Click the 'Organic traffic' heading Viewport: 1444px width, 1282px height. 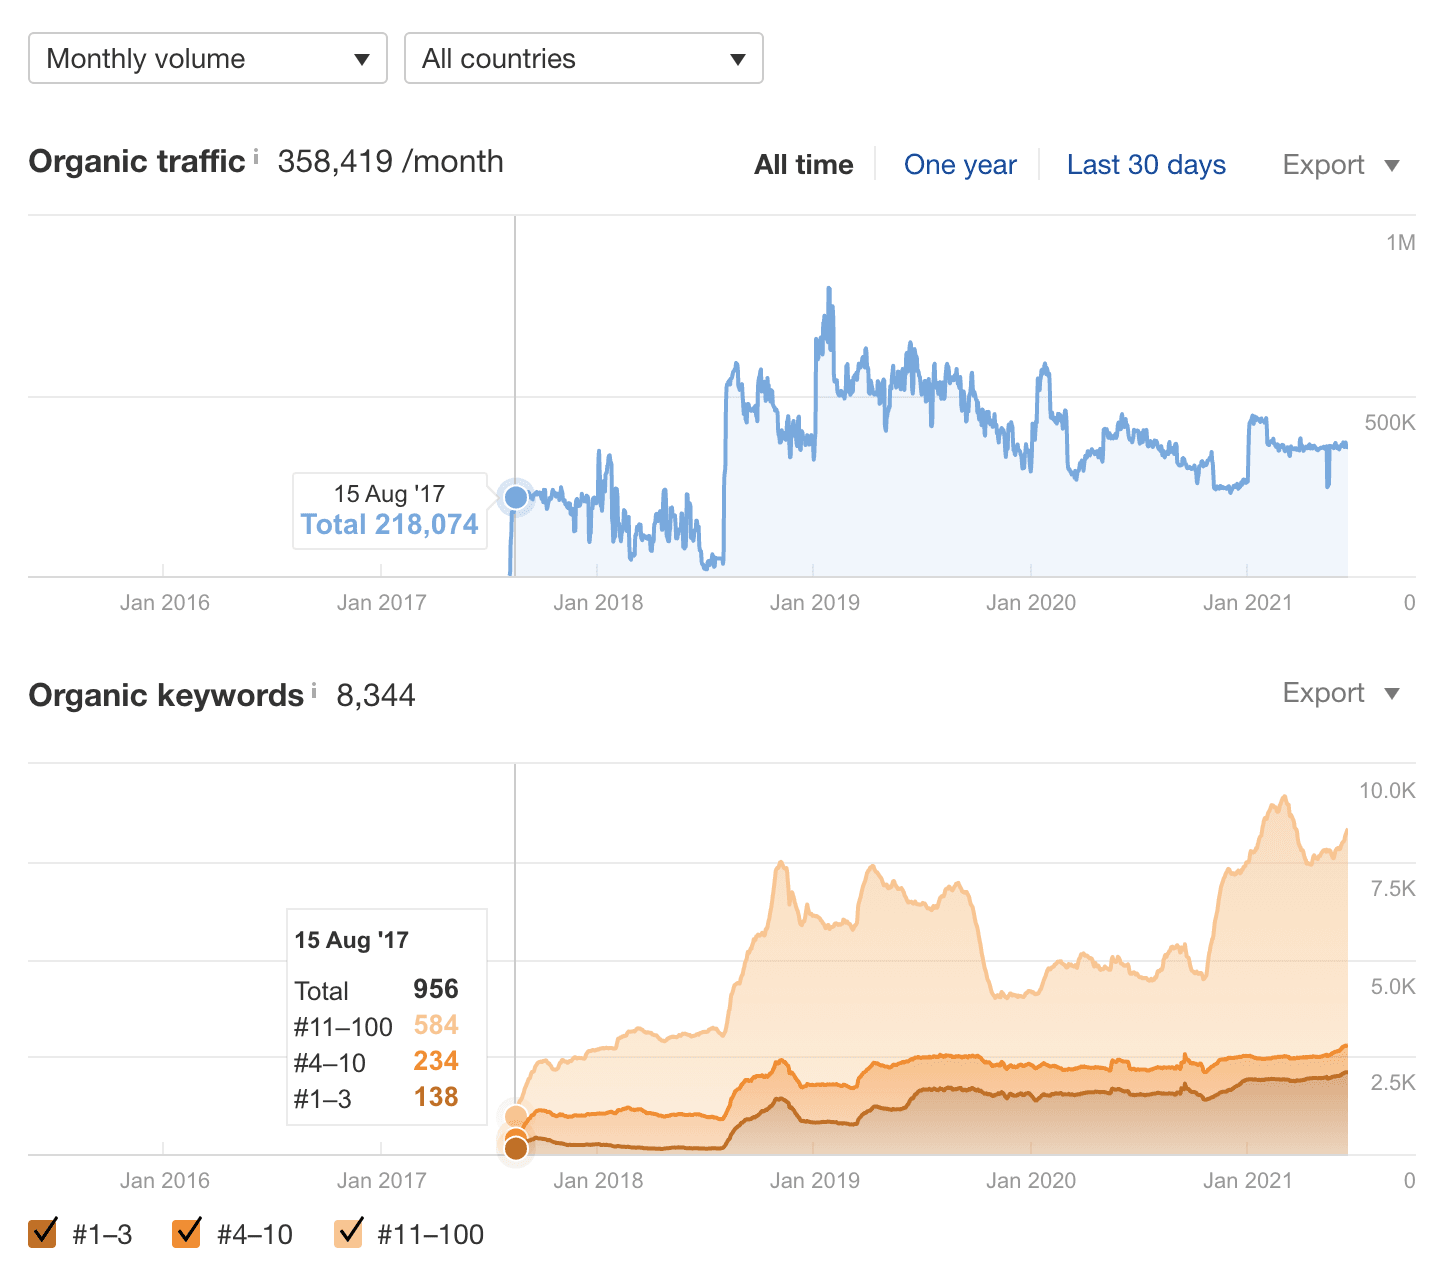coord(137,162)
